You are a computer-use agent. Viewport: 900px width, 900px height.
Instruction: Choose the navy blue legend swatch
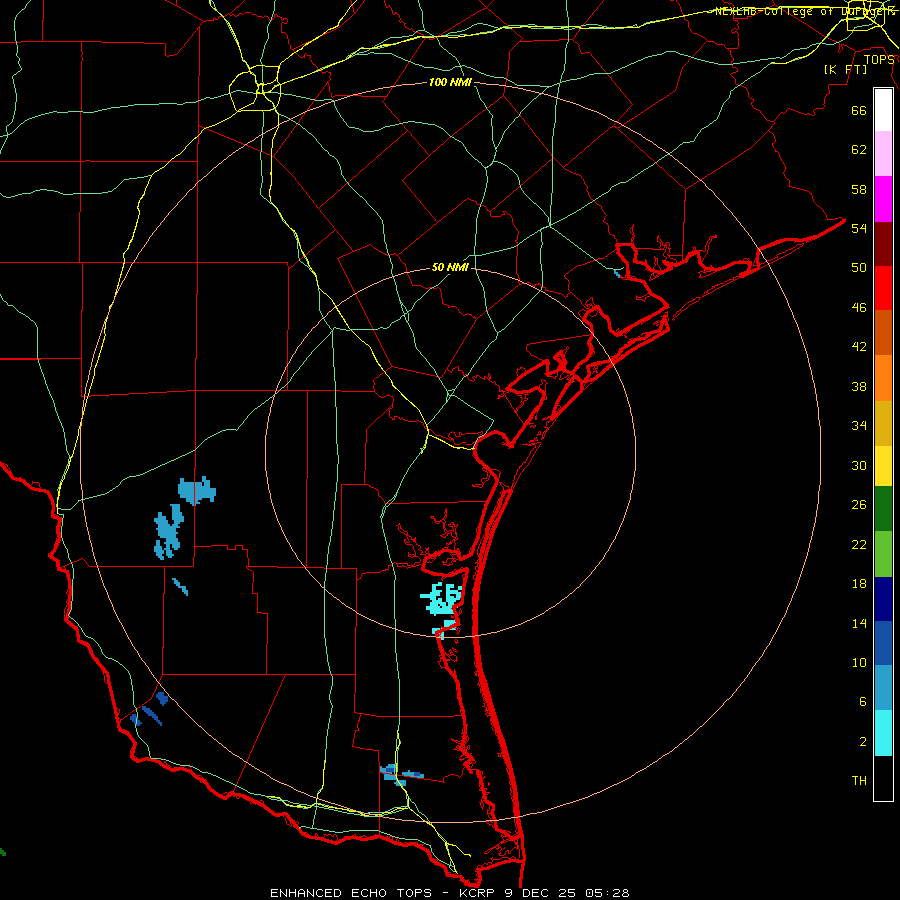coord(883,599)
